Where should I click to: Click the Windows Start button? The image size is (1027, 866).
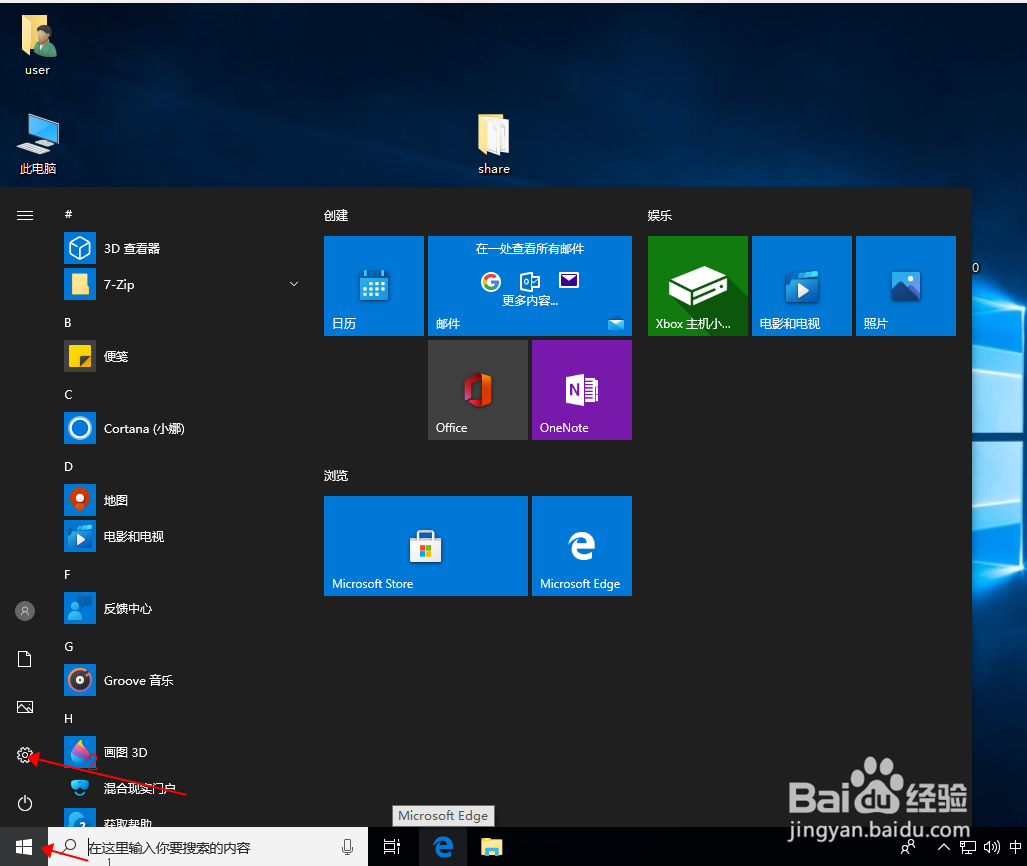(x=24, y=847)
